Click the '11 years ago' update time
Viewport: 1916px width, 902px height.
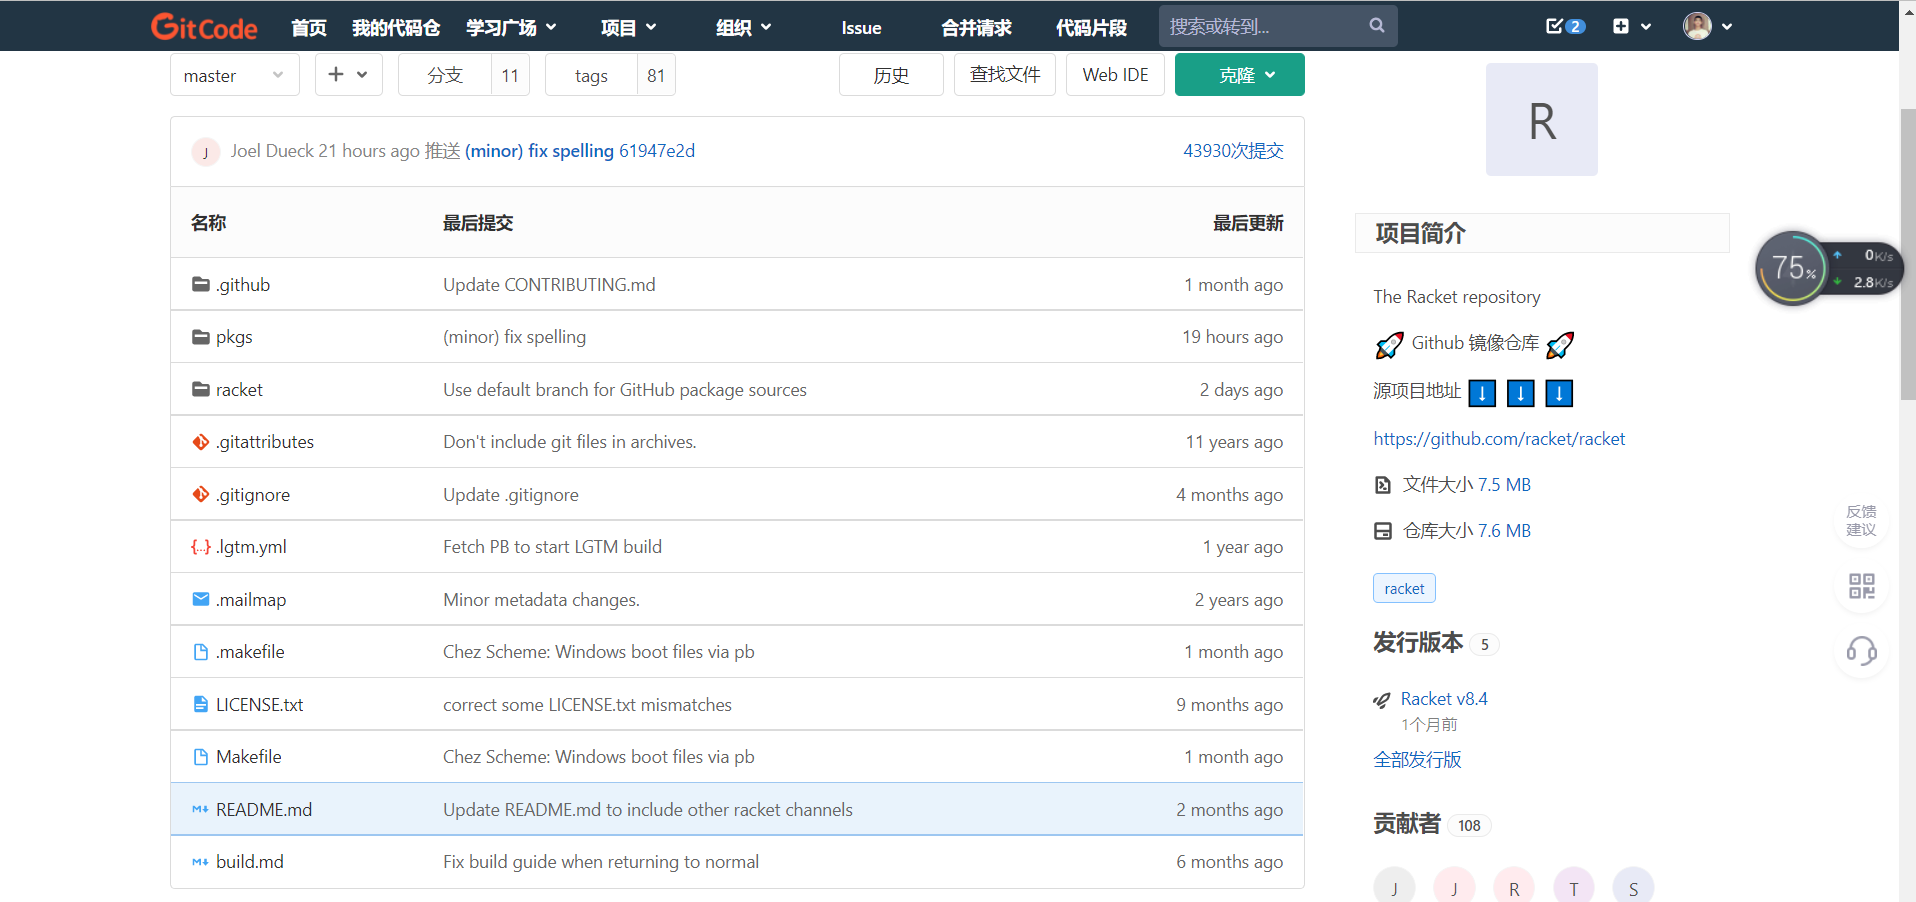[1234, 442]
